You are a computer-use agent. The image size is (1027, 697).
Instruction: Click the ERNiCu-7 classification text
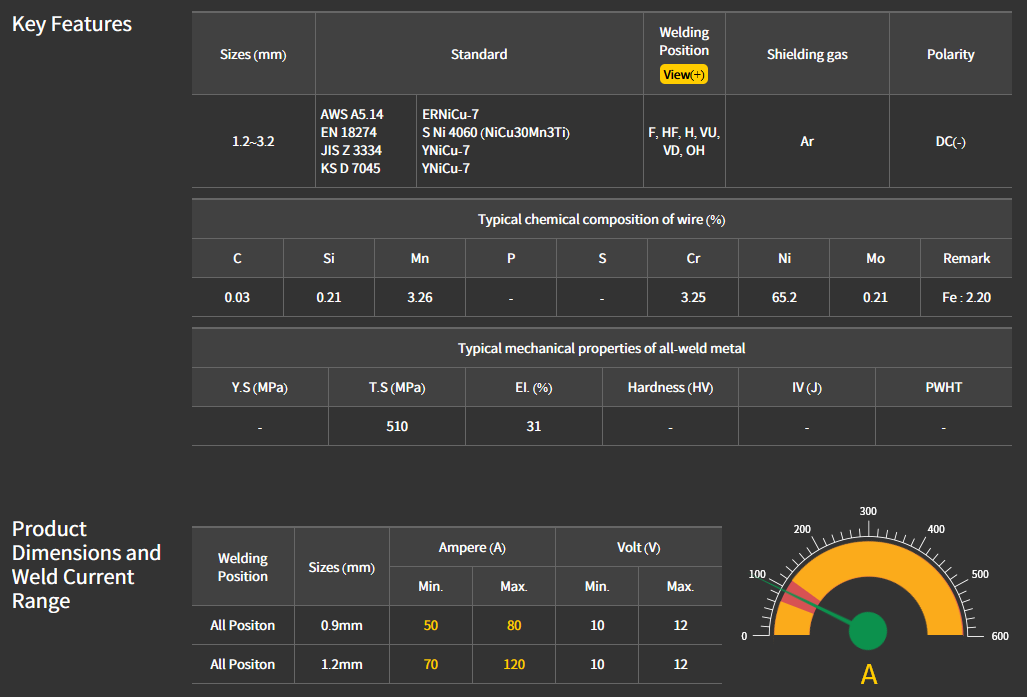pos(450,115)
